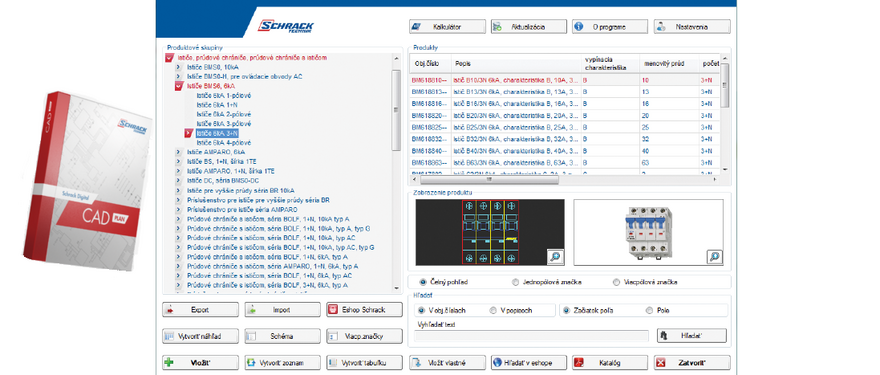This screenshot has width=880, height=375.
Task: Open the Katalóg PDF button
Action: click(610, 363)
